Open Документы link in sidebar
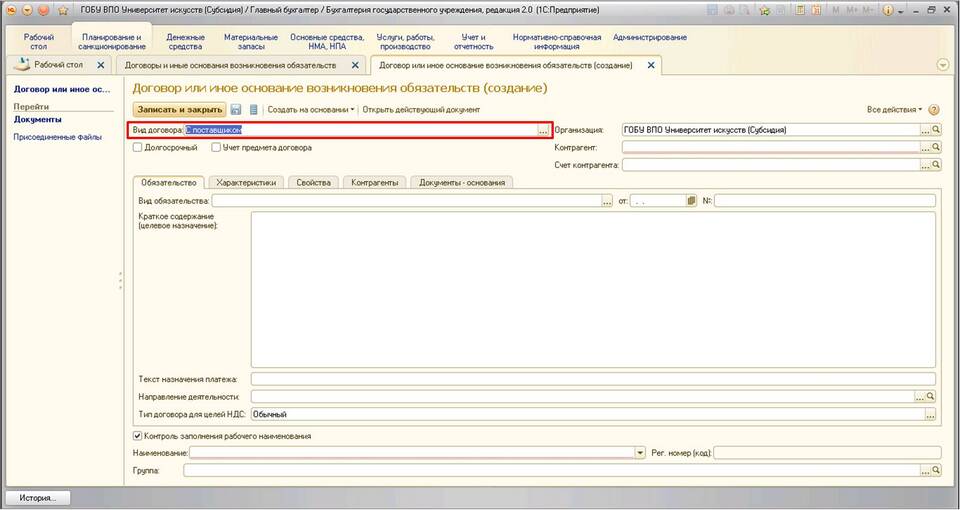The width and height of the screenshot is (960, 510). click(x=37, y=119)
